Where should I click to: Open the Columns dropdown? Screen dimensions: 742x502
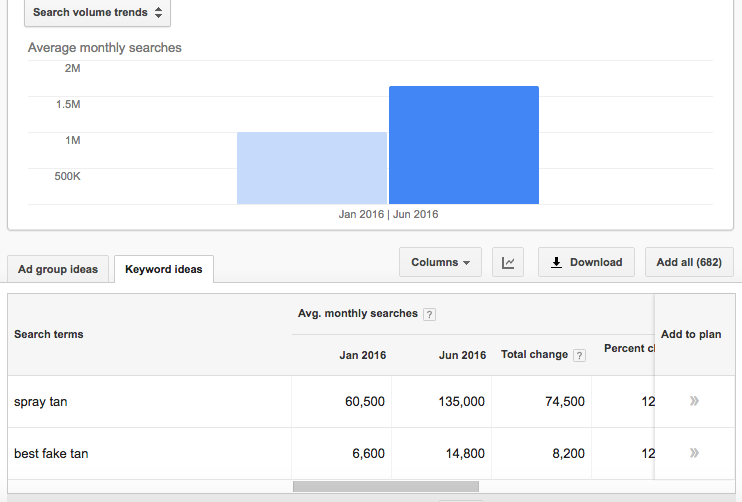click(x=440, y=262)
